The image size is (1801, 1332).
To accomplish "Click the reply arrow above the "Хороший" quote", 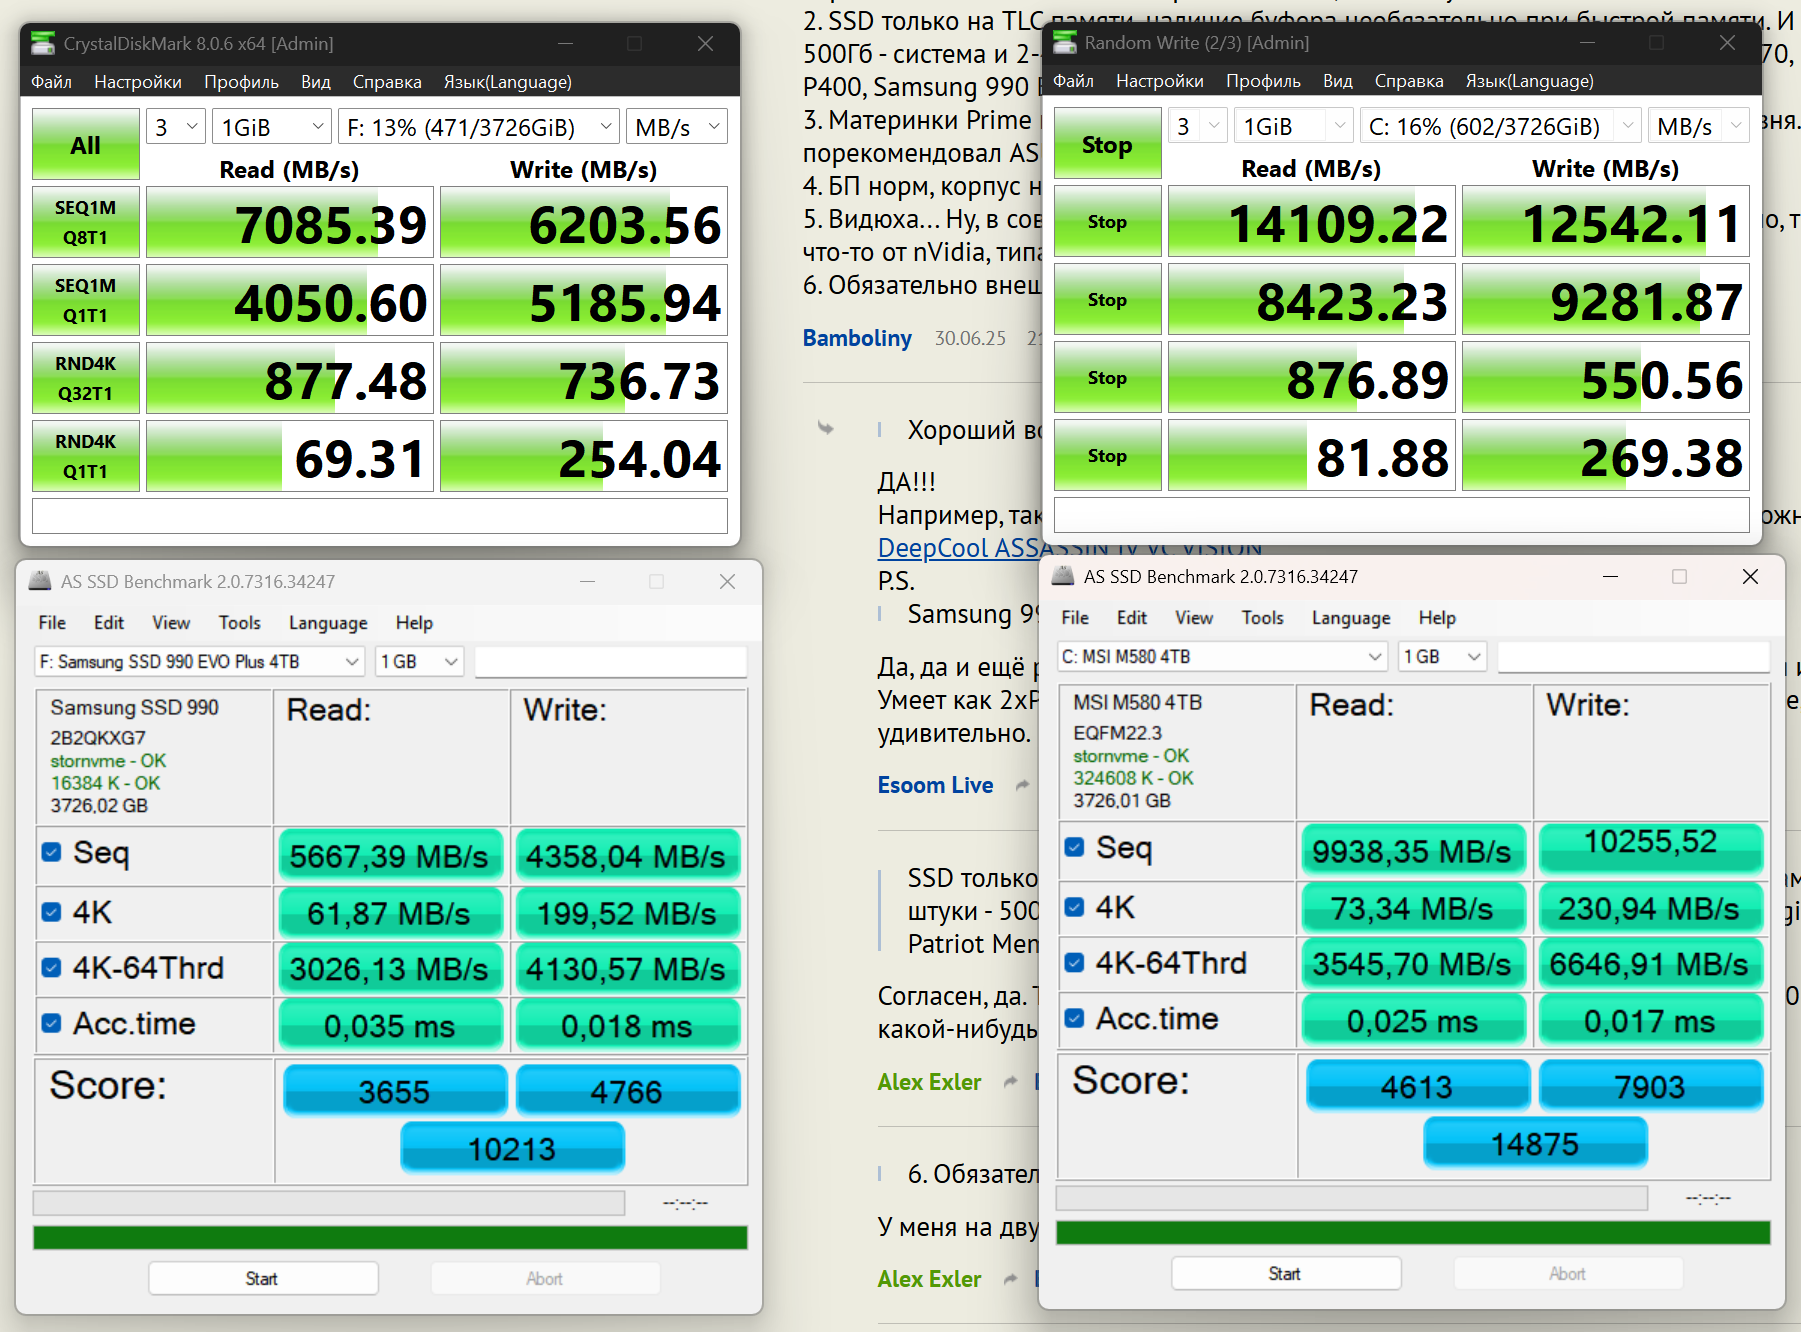I will (825, 428).
